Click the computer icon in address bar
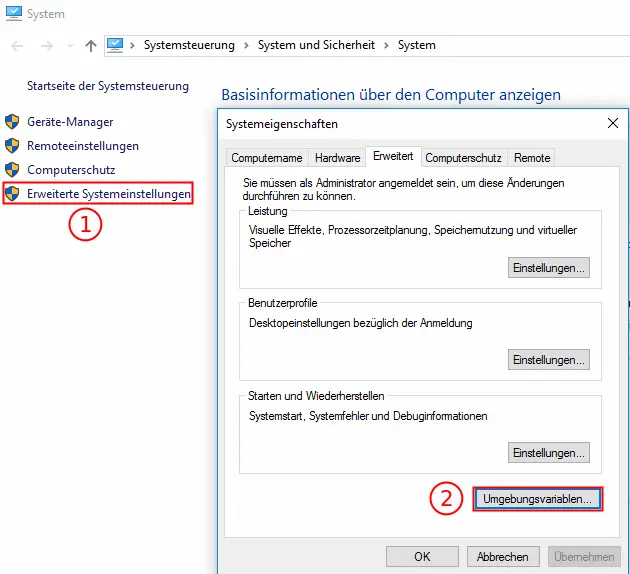This screenshot has width=630, height=574. tap(115, 45)
